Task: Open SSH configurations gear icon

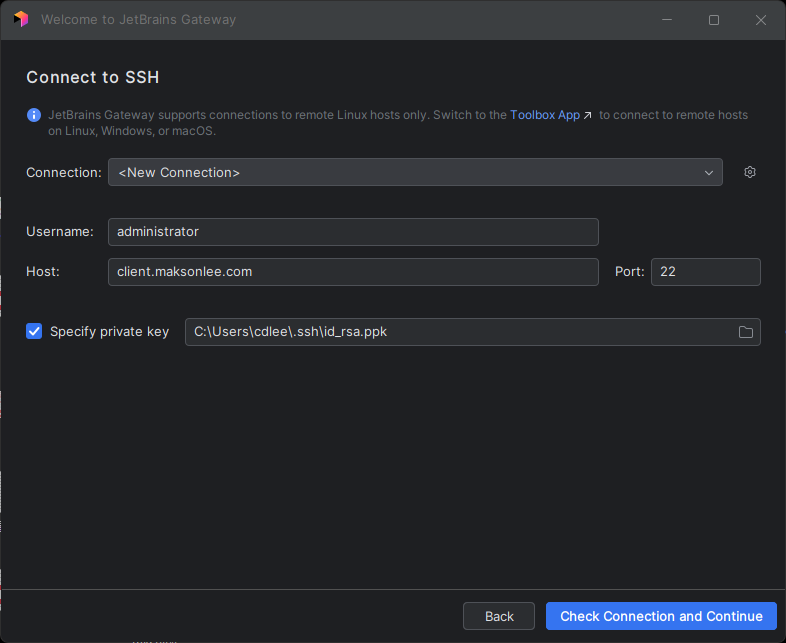Action: [749, 172]
